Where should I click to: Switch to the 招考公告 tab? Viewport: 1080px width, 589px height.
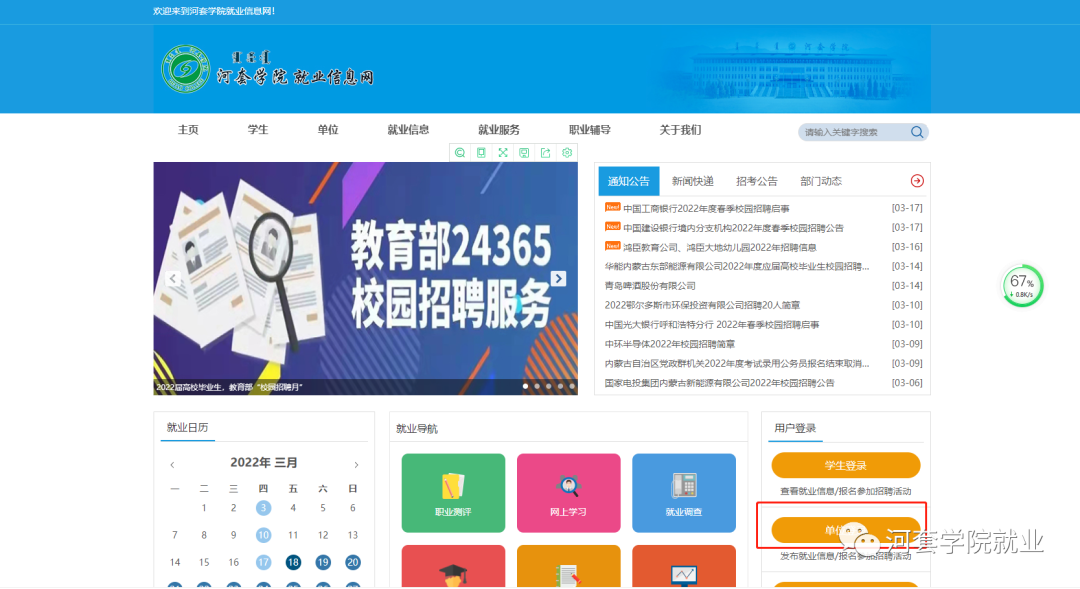756,181
